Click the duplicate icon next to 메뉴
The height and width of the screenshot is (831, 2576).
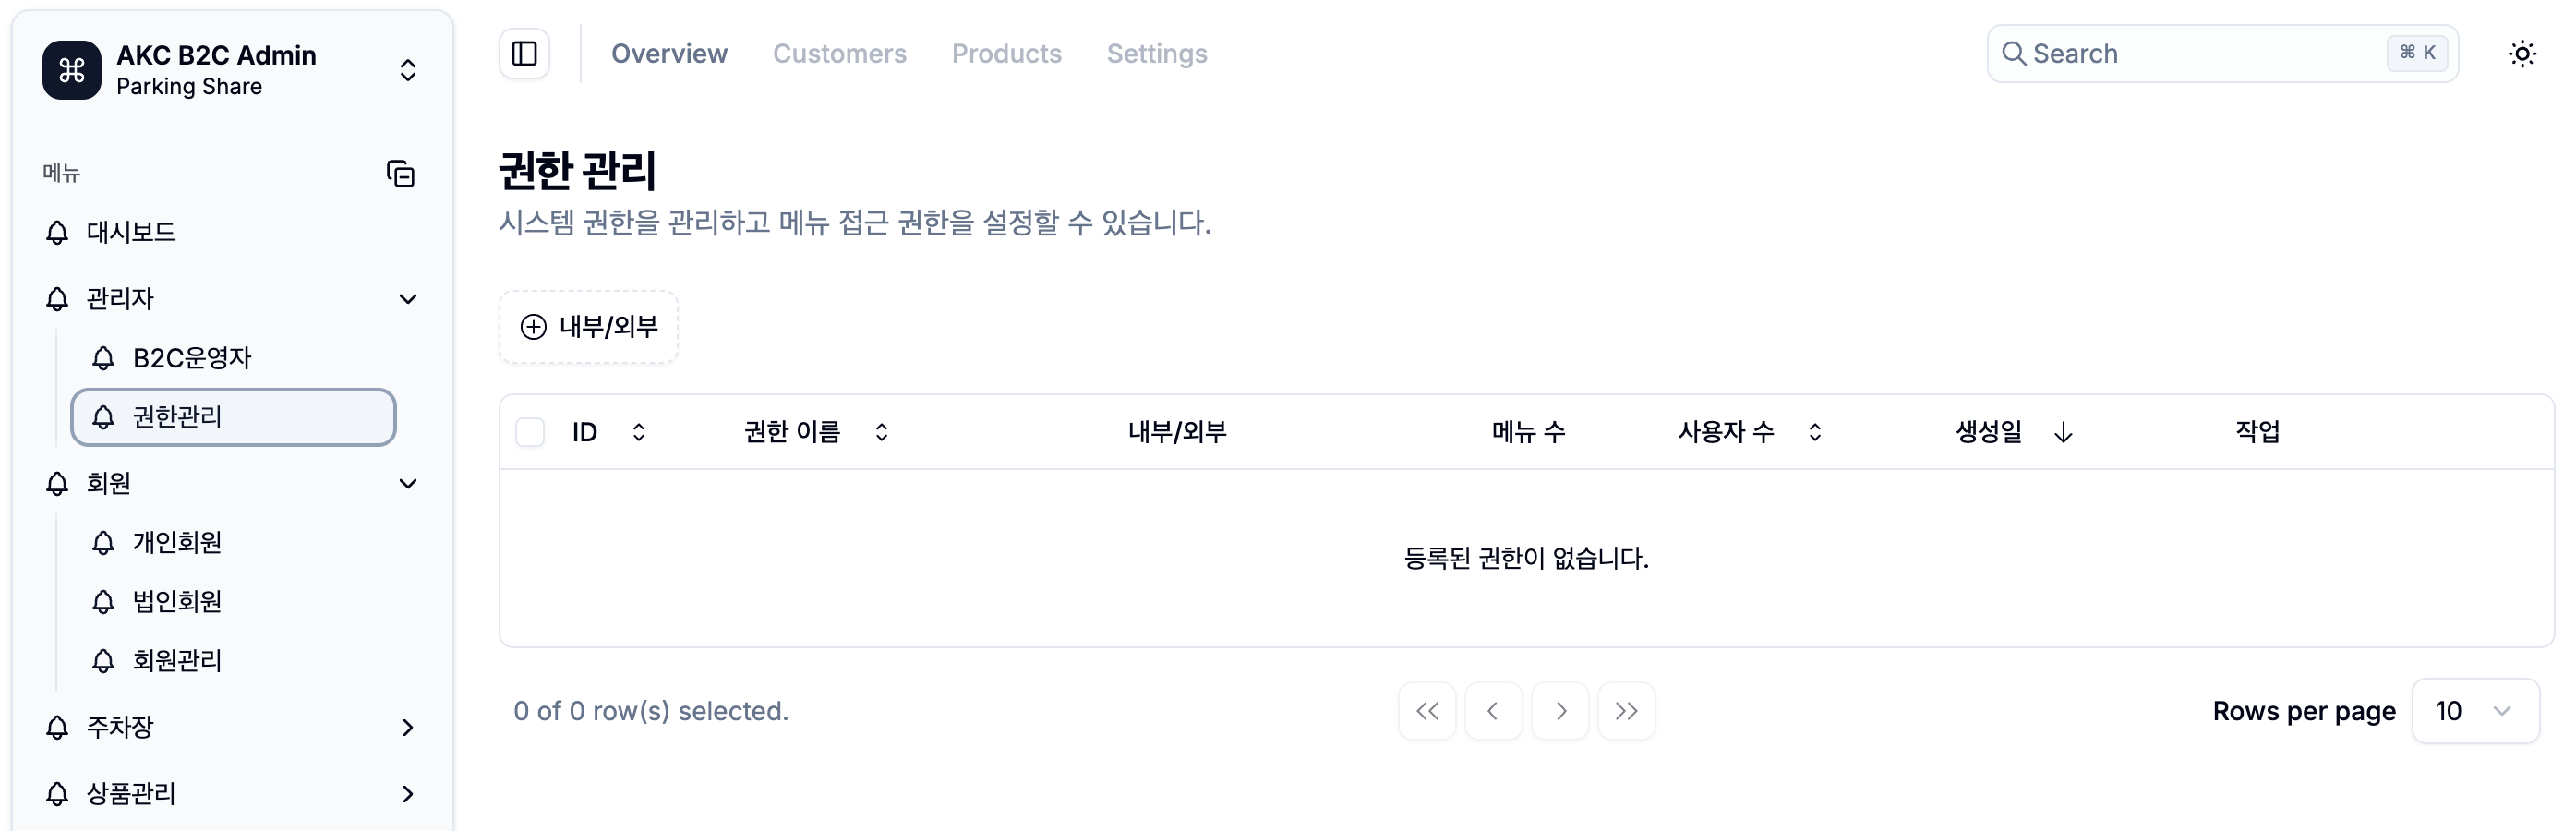(400, 173)
